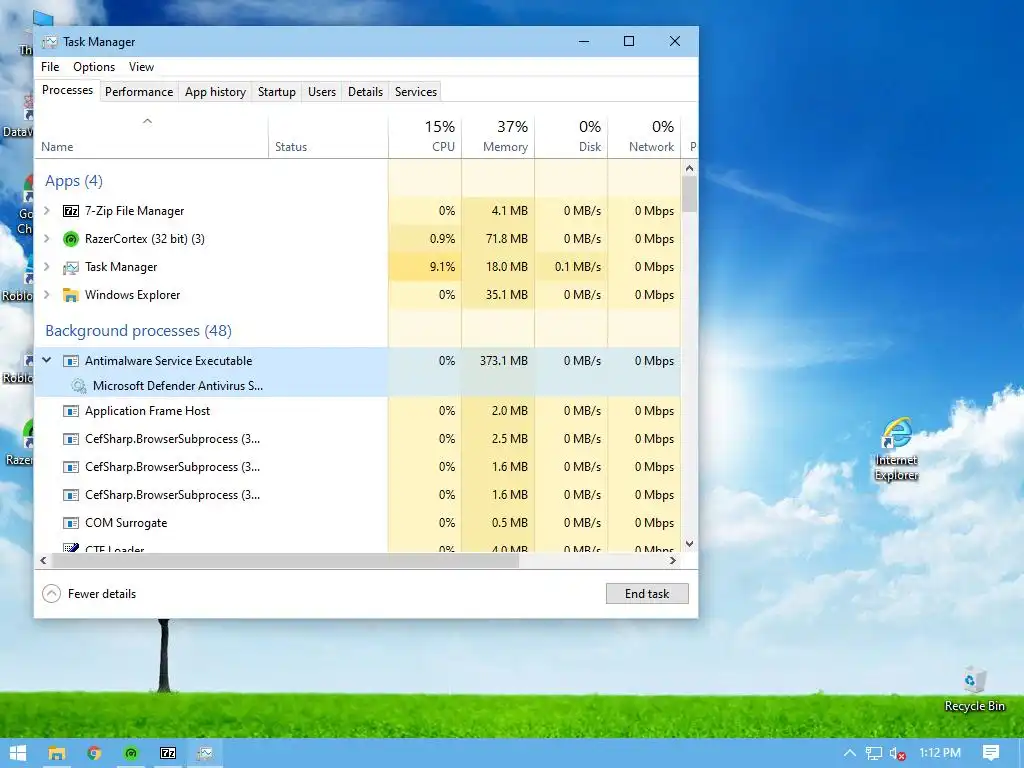Click the Task Manager process row icon
Viewport: 1024px width, 768px height.
click(x=71, y=267)
